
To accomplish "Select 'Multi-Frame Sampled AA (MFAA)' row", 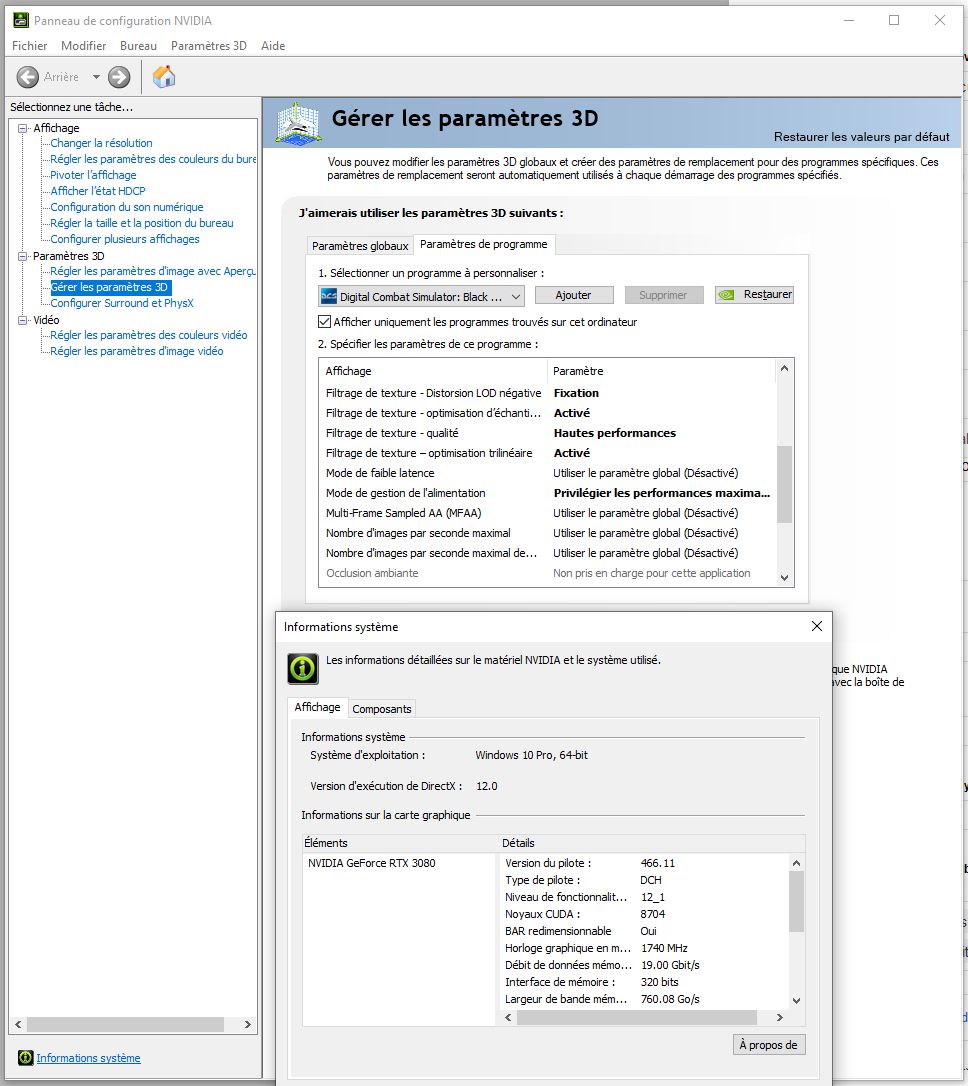I will [x=547, y=514].
